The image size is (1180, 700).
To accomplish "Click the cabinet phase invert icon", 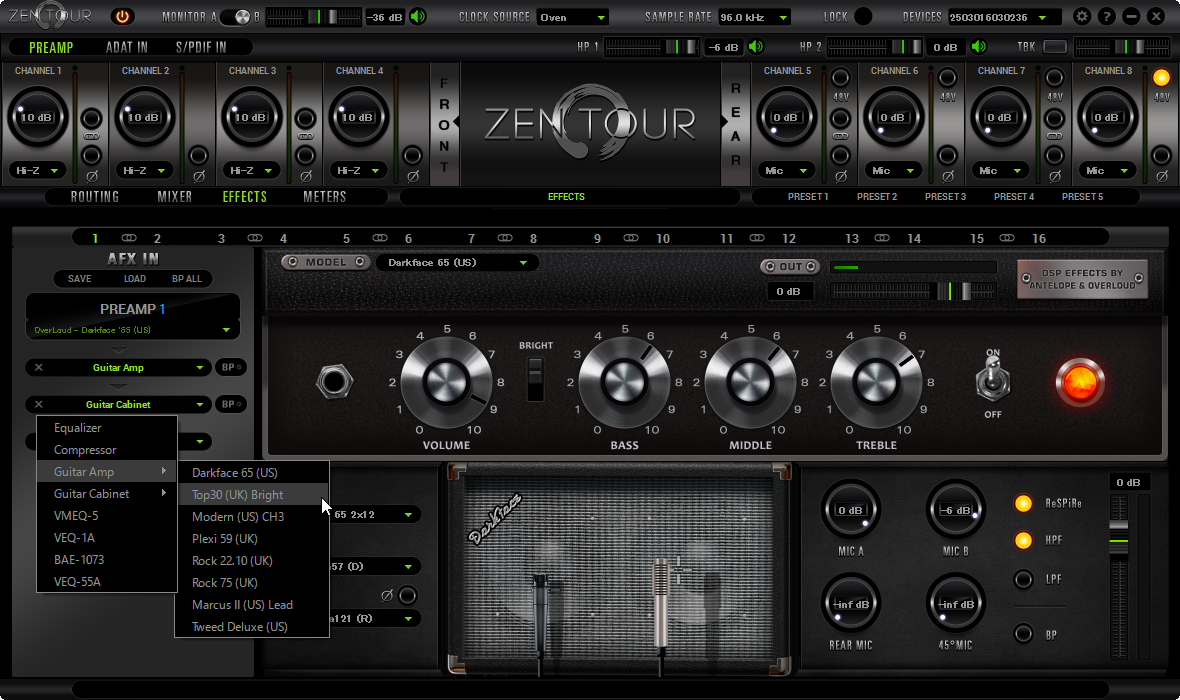I will tap(387, 595).
